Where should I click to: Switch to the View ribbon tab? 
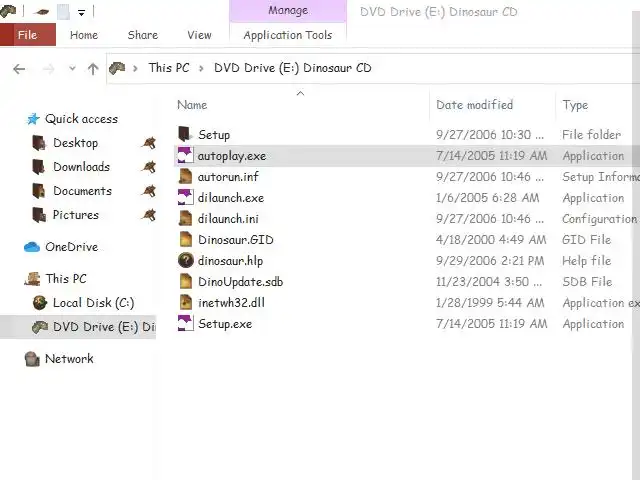point(199,35)
